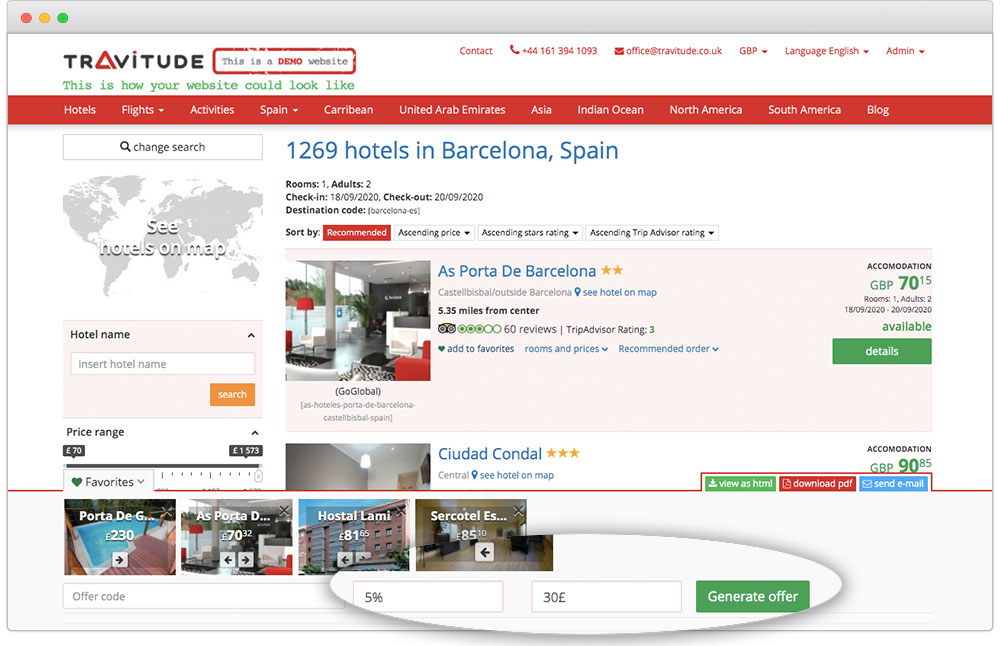Open the Flights menu in navigation bar
Screen dimensions: 1000x646
[142, 110]
